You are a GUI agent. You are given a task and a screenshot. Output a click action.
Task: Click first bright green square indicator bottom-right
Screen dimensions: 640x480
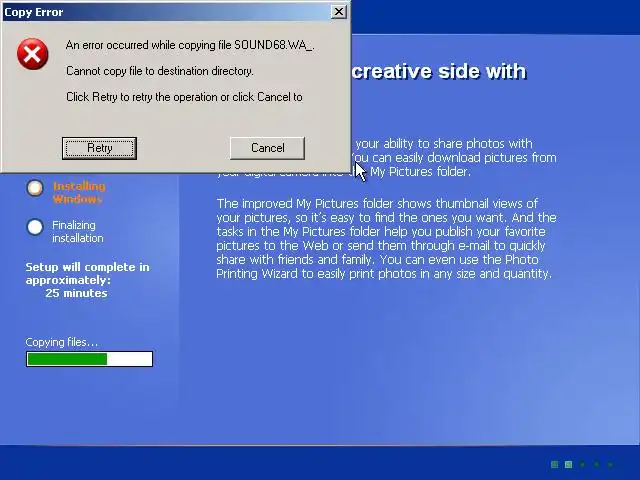point(554,464)
